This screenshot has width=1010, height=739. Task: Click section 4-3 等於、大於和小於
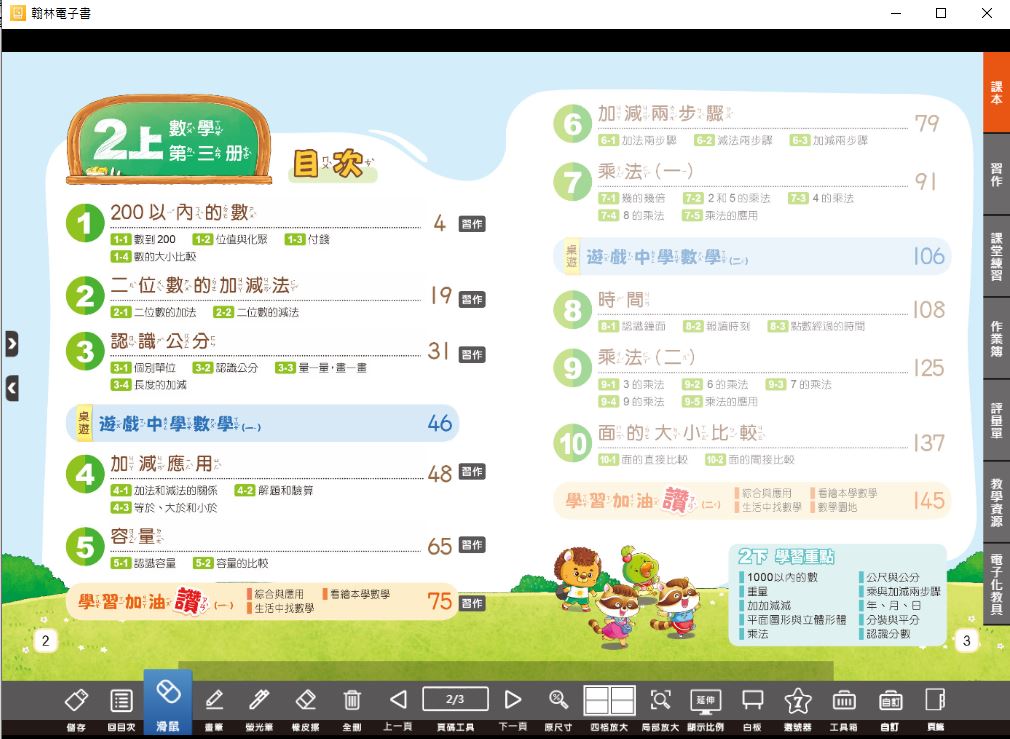(164, 508)
